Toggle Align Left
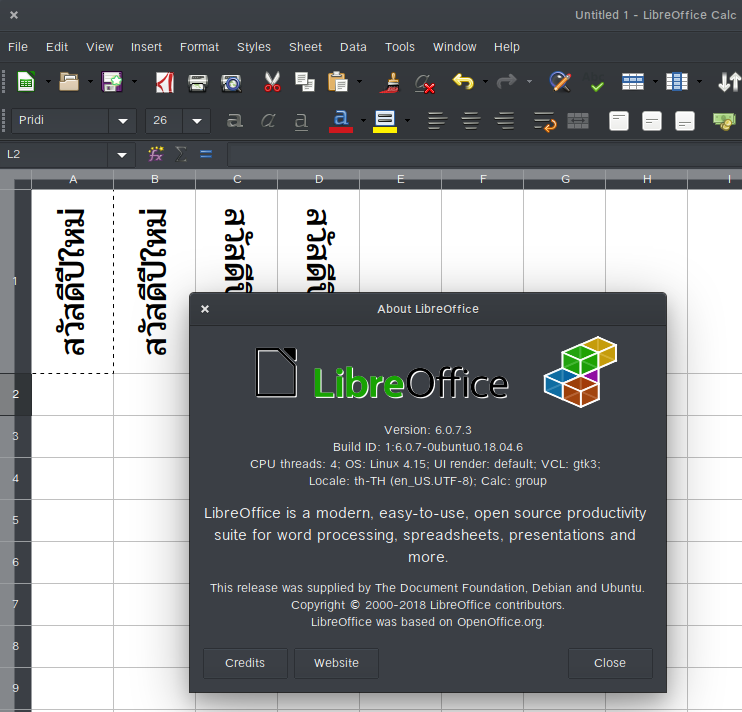This screenshot has height=712, width=742. pos(437,121)
